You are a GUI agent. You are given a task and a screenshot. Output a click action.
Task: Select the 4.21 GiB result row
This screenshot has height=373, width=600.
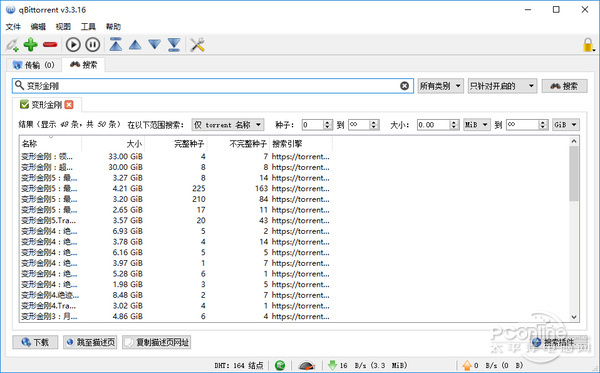pyautogui.click(x=176, y=189)
